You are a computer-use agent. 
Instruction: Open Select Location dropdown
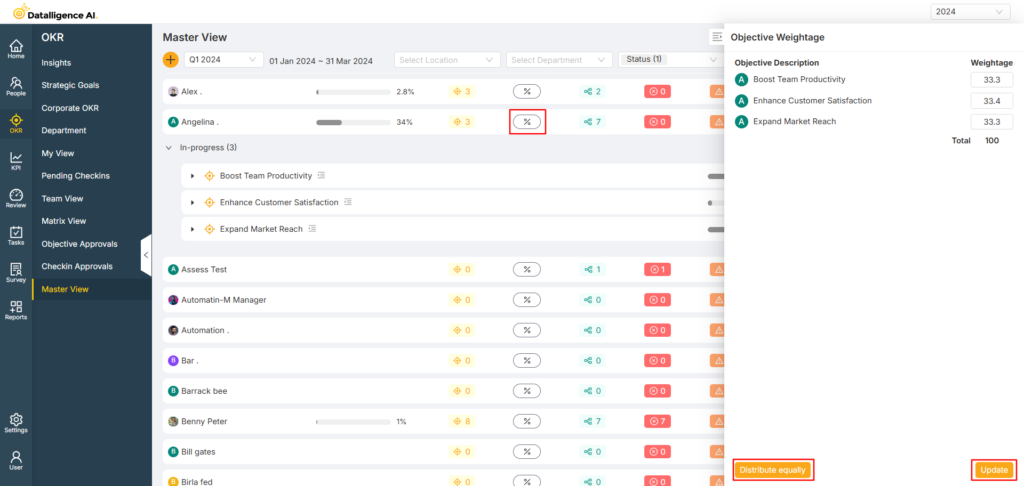click(447, 60)
